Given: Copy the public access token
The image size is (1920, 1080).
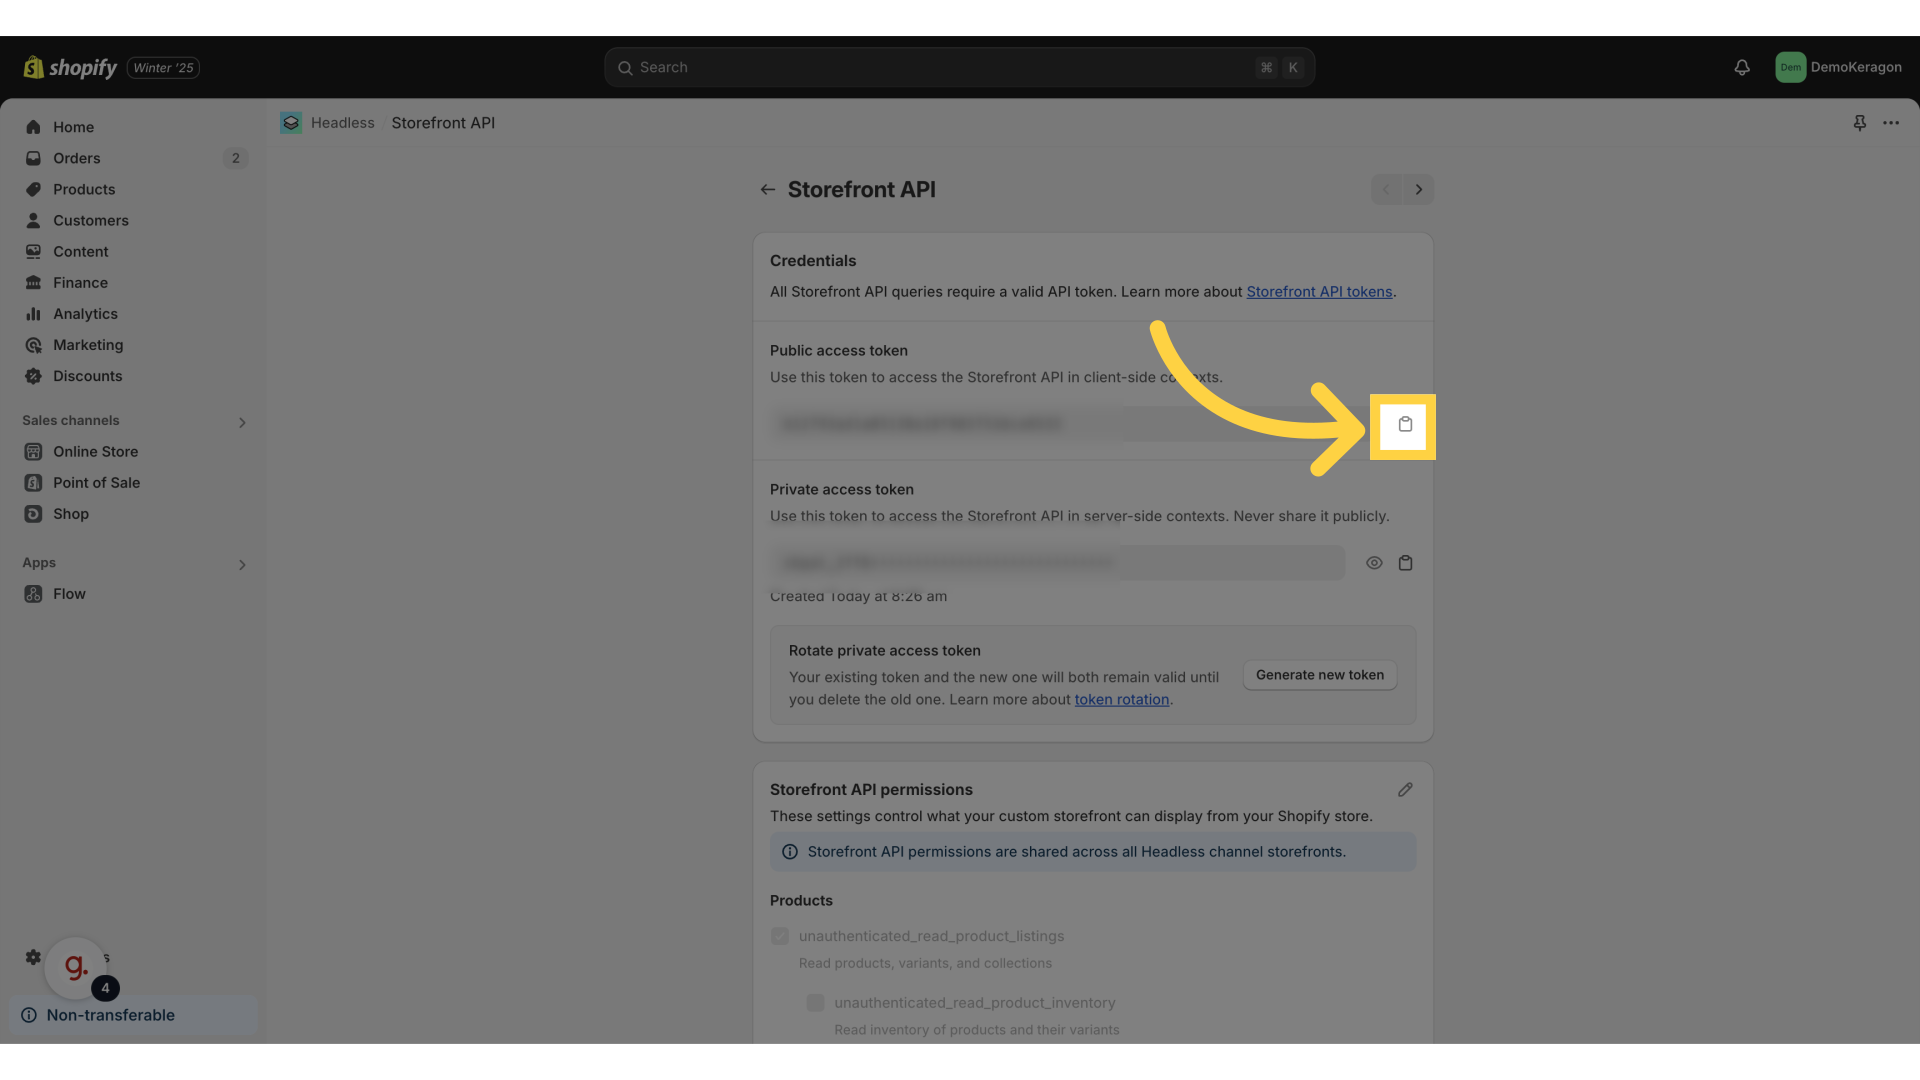Looking at the screenshot, I should [1405, 424].
